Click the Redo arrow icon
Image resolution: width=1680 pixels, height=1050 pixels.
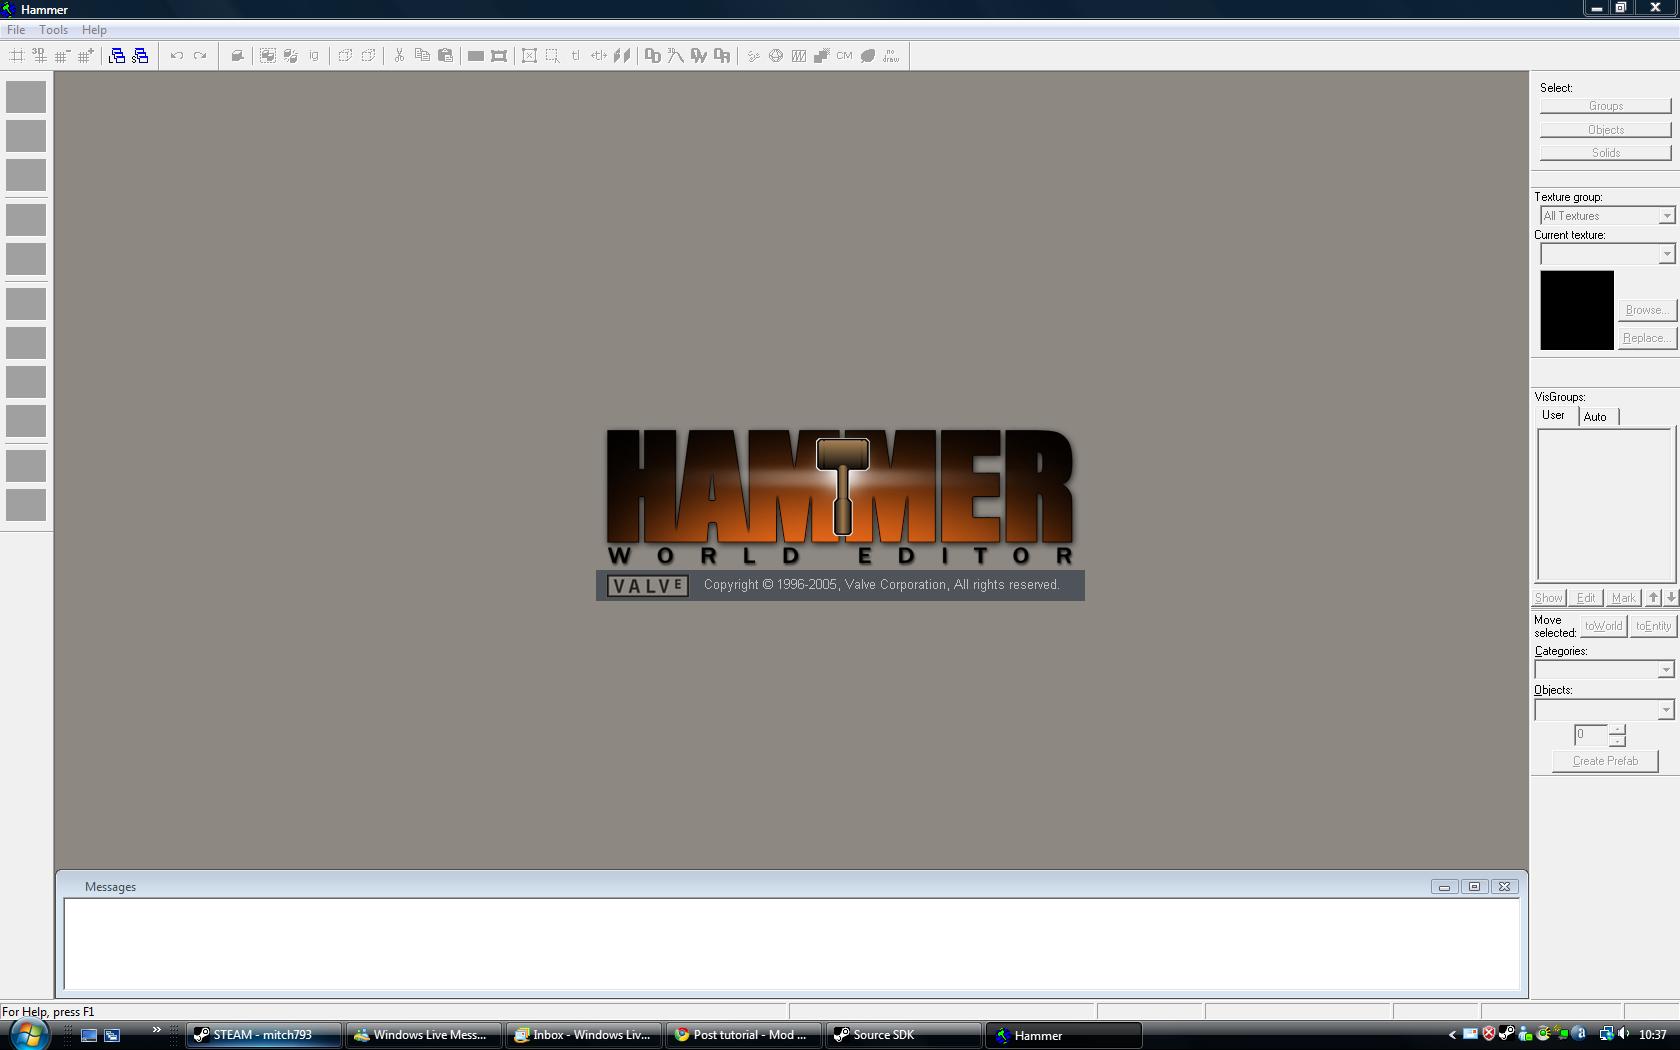tap(200, 56)
